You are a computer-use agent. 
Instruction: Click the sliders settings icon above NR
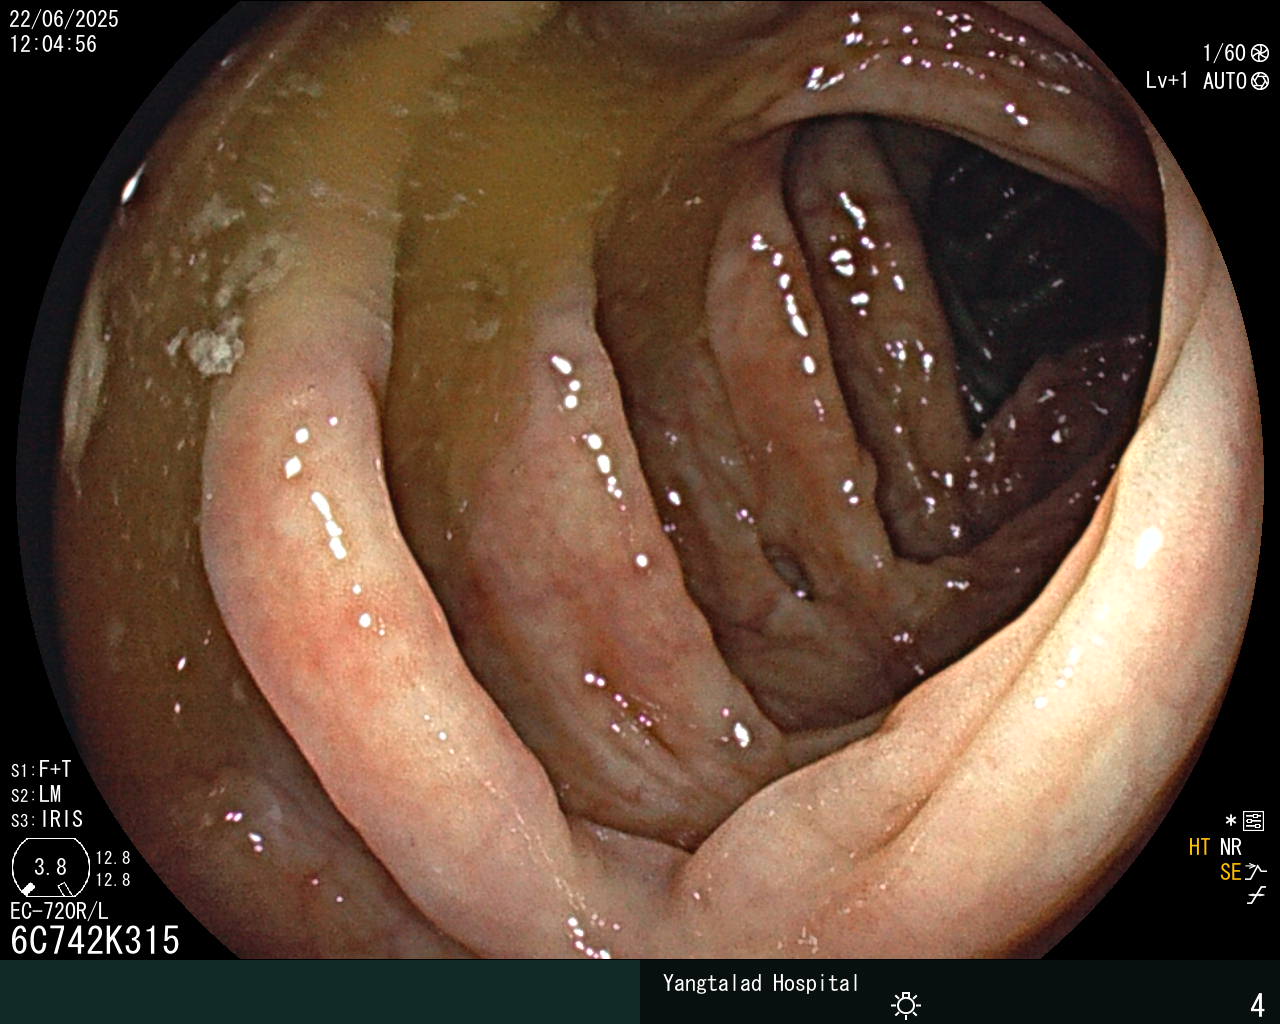point(1253,822)
